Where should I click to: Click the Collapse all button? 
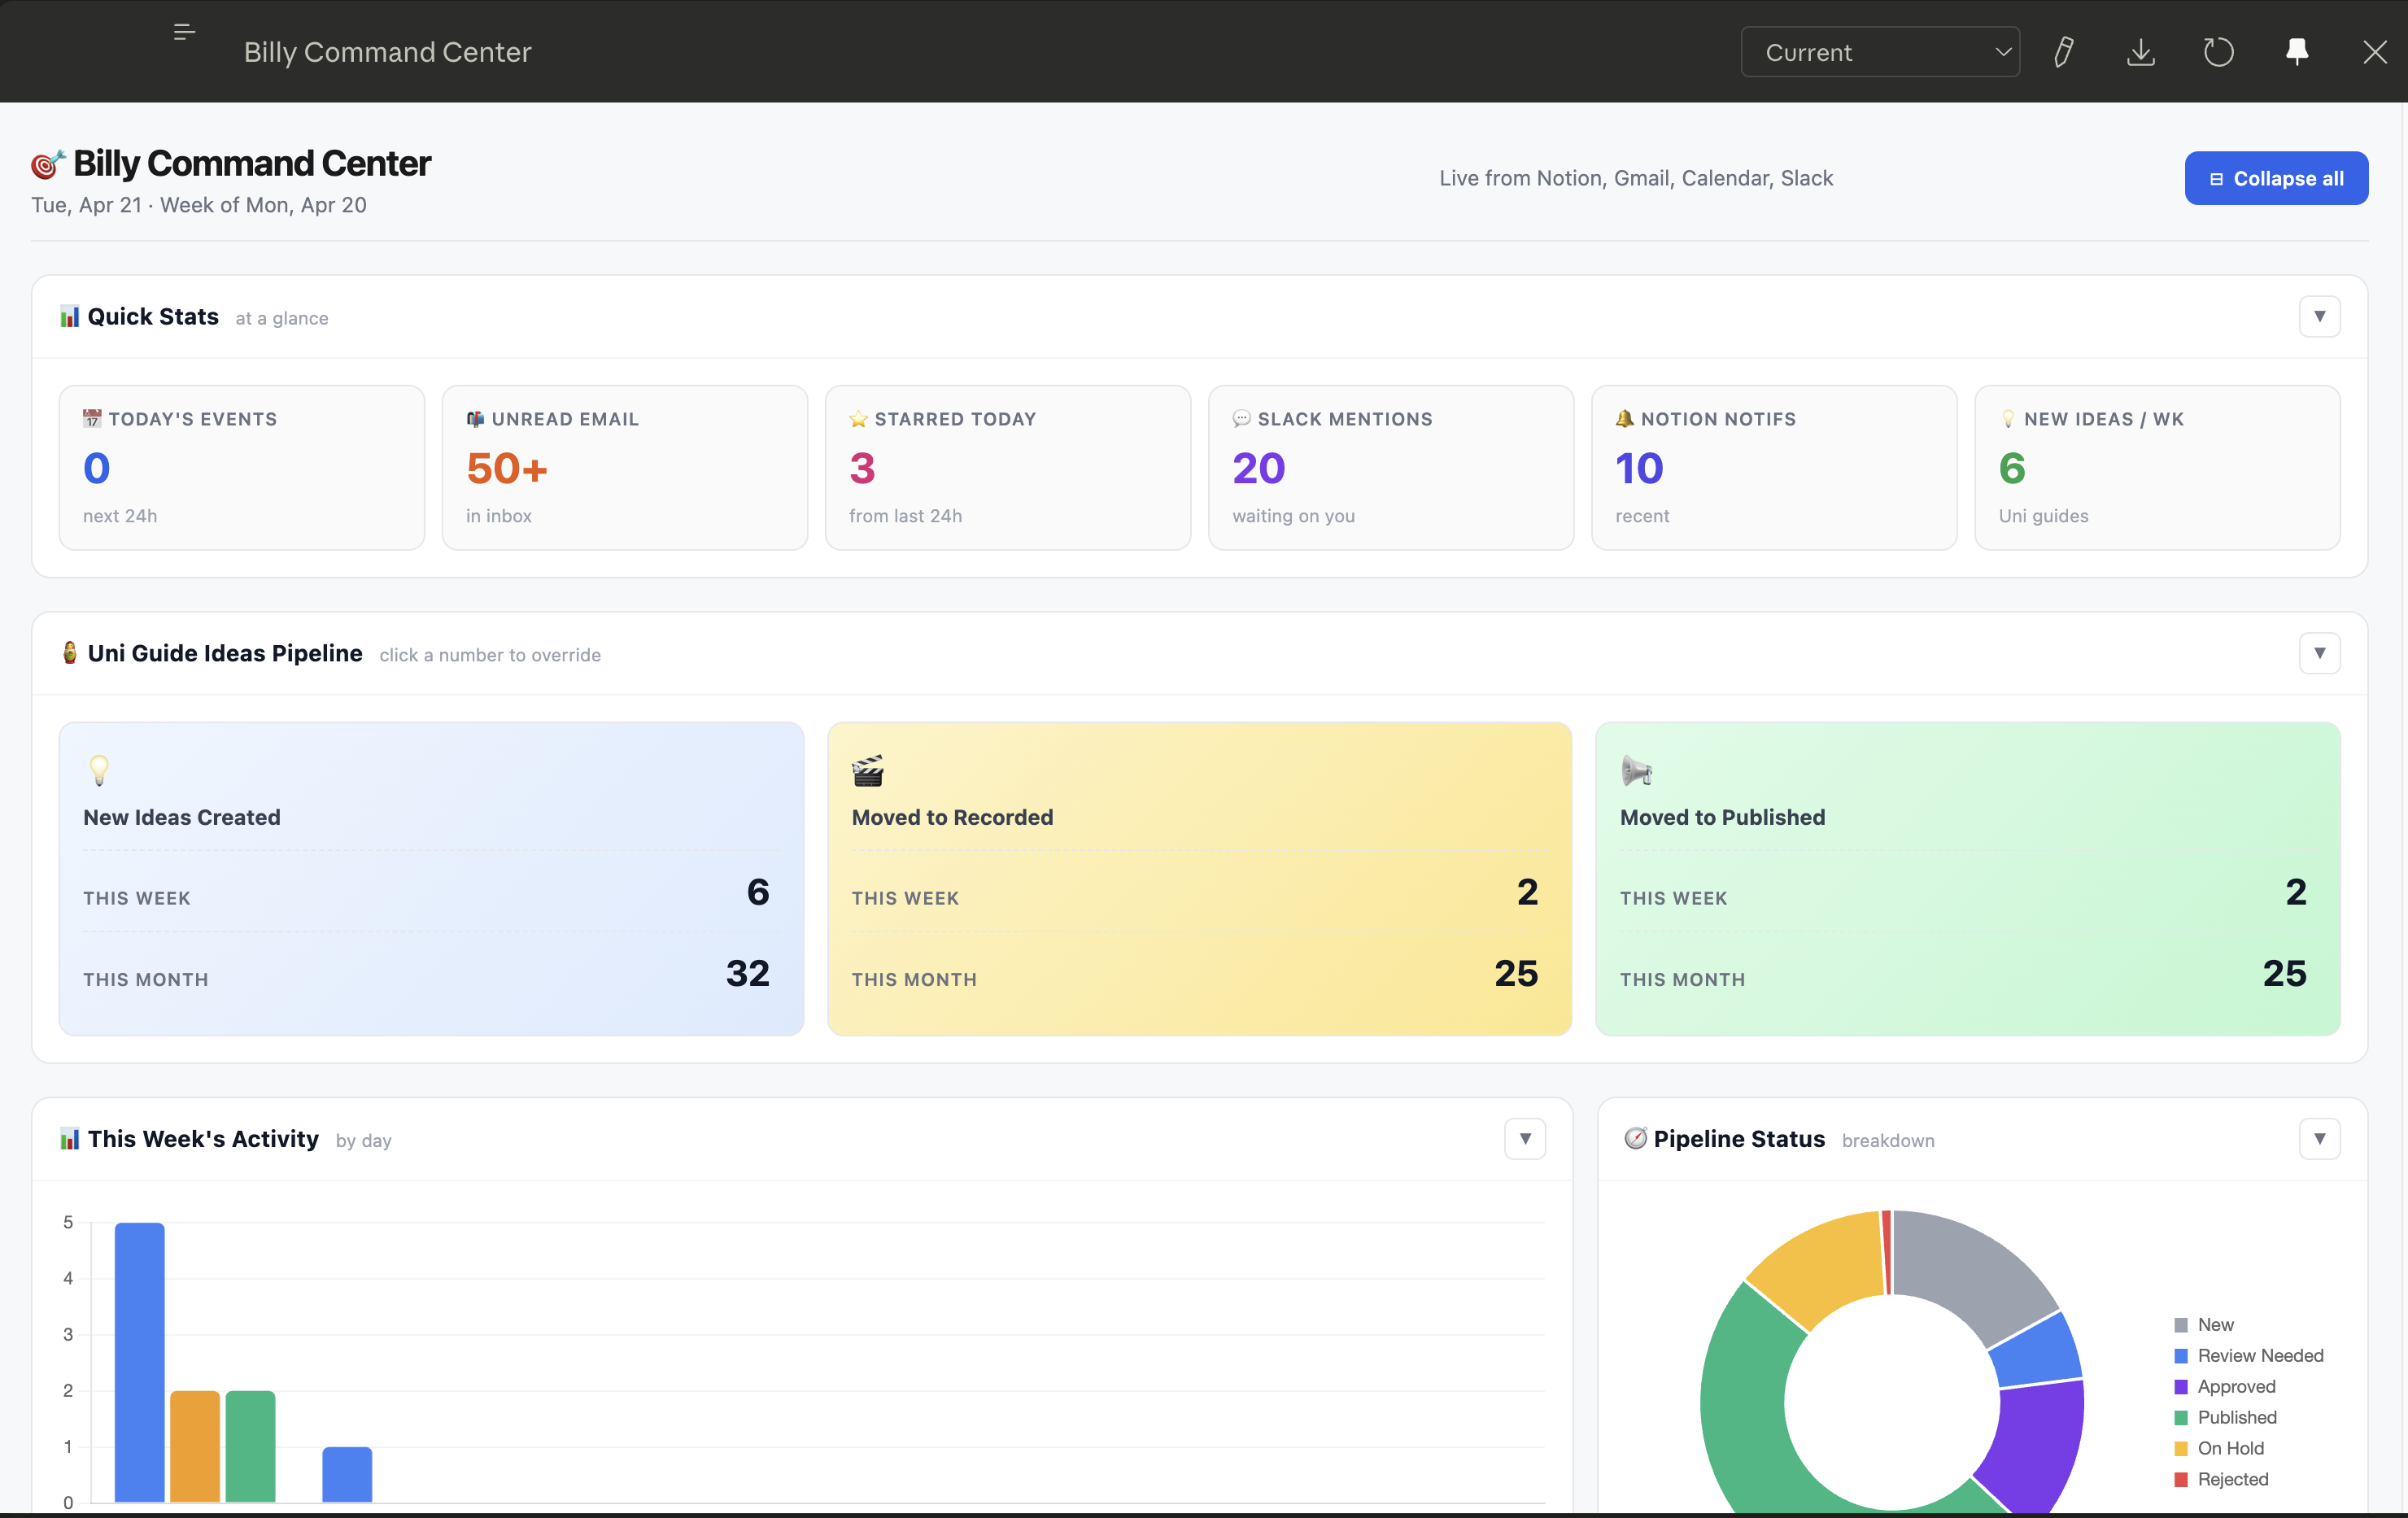(x=2276, y=178)
